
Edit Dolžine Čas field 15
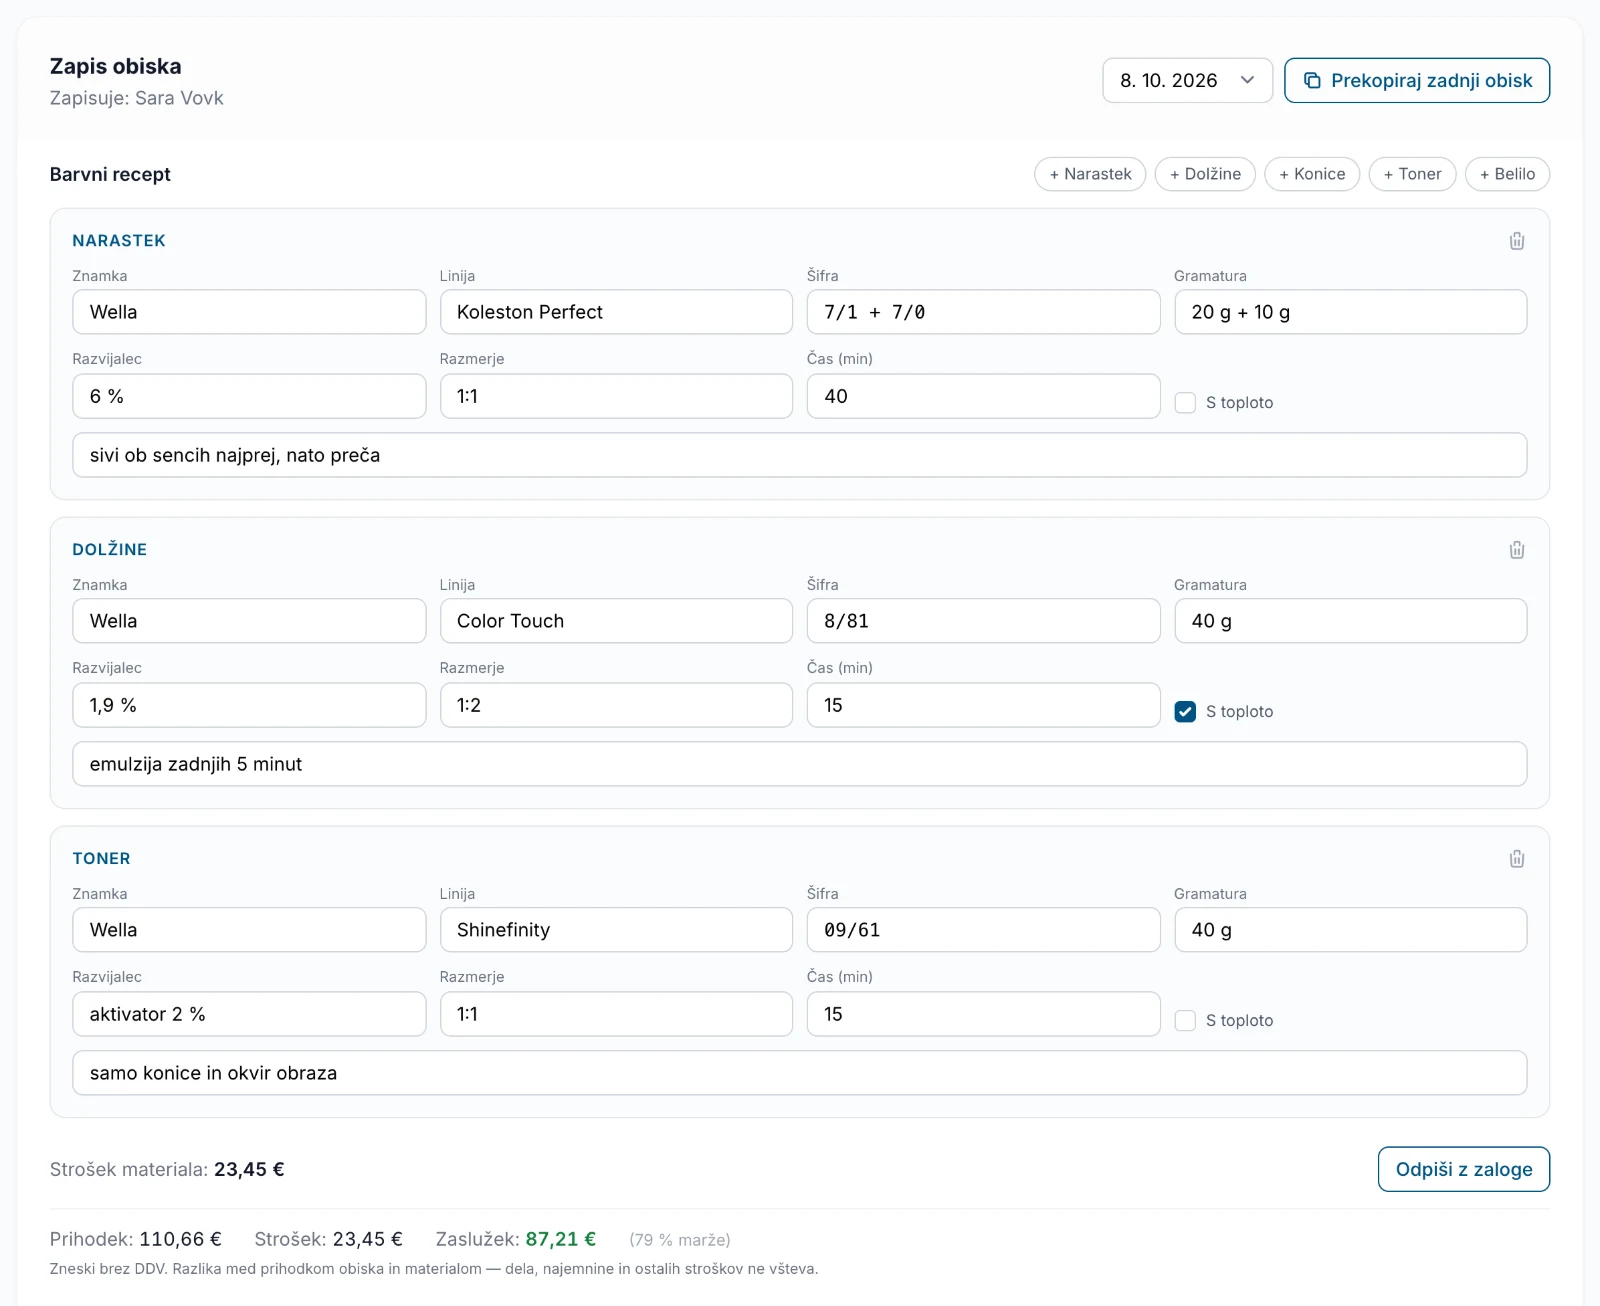click(983, 706)
